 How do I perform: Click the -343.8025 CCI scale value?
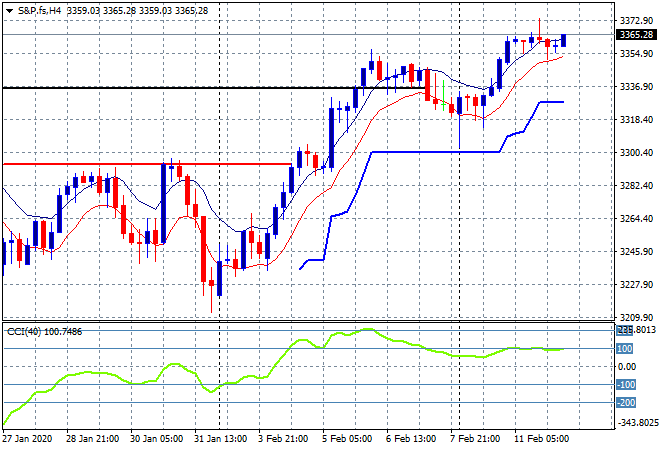click(638, 423)
